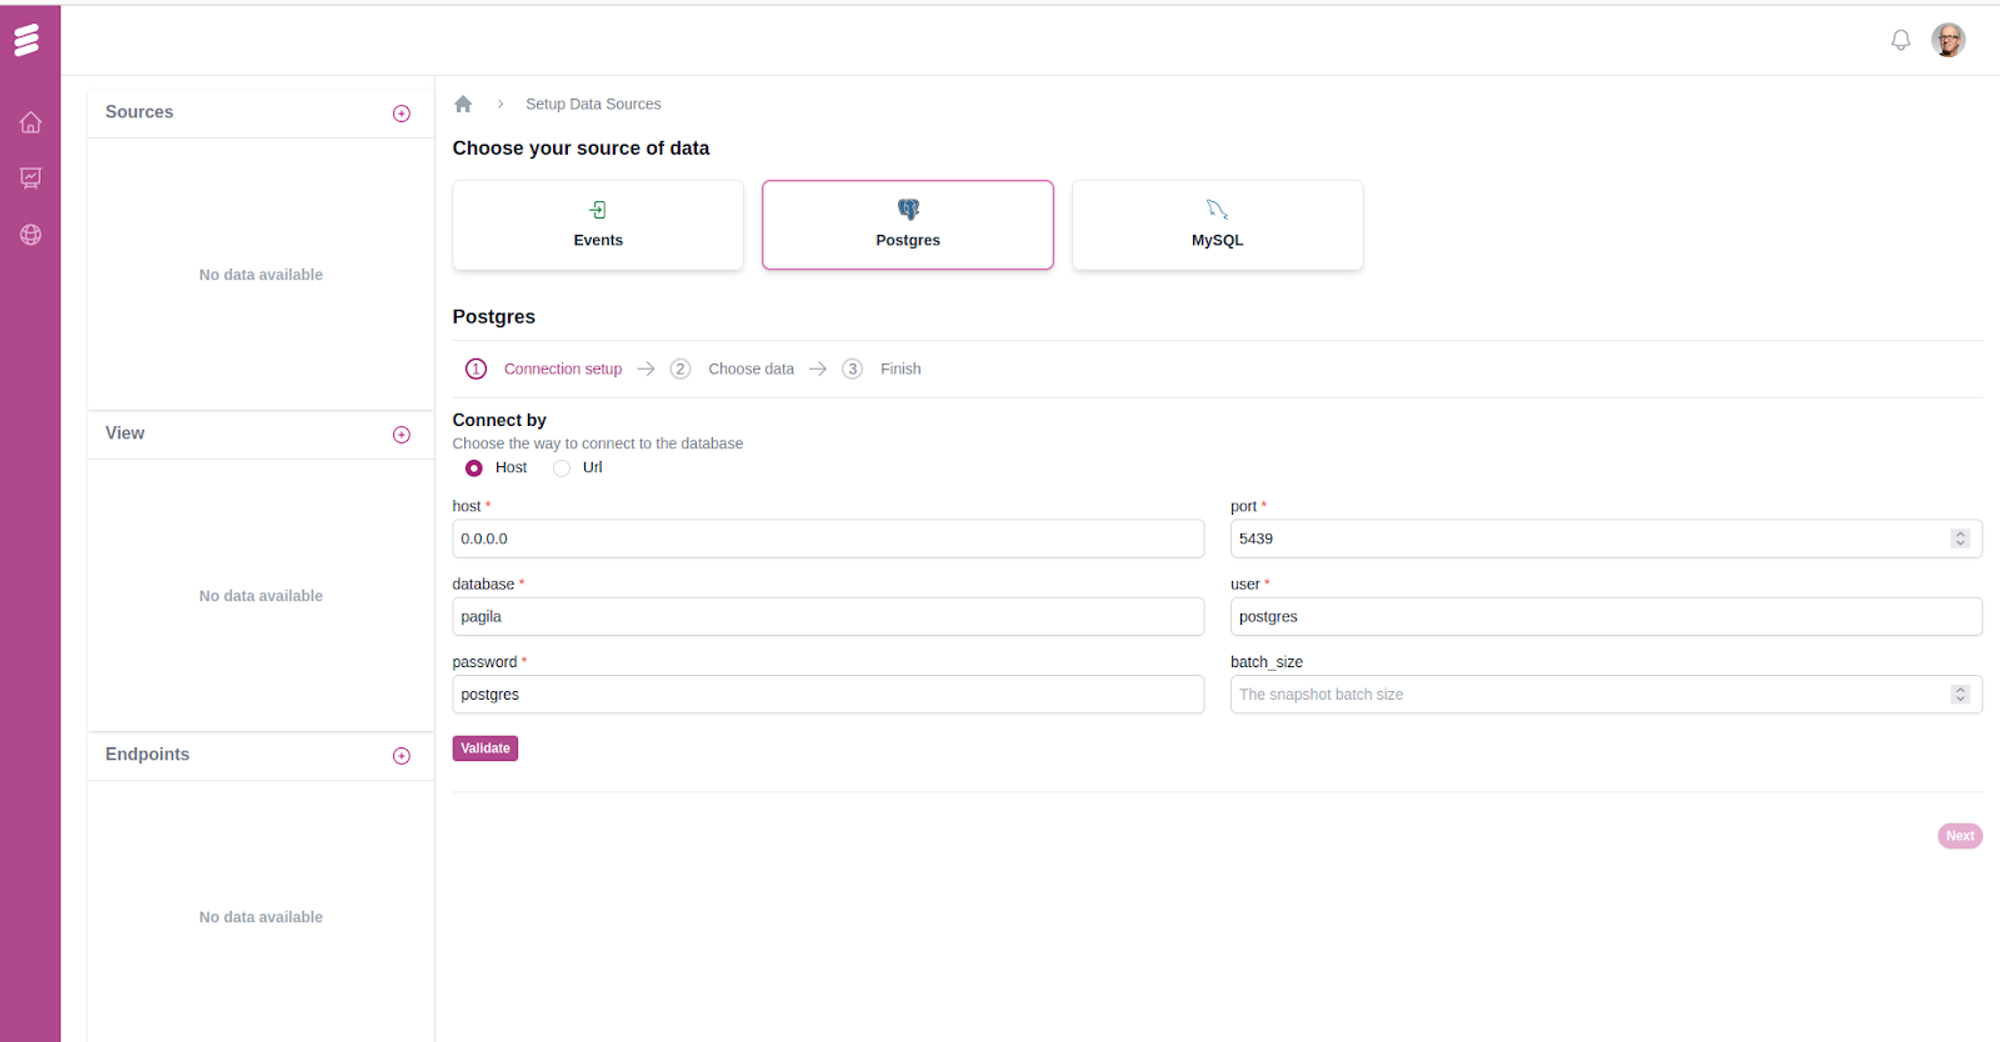The image size is (2000, 1042).
Task: Click the Next button
Action: coord(1959,836)
